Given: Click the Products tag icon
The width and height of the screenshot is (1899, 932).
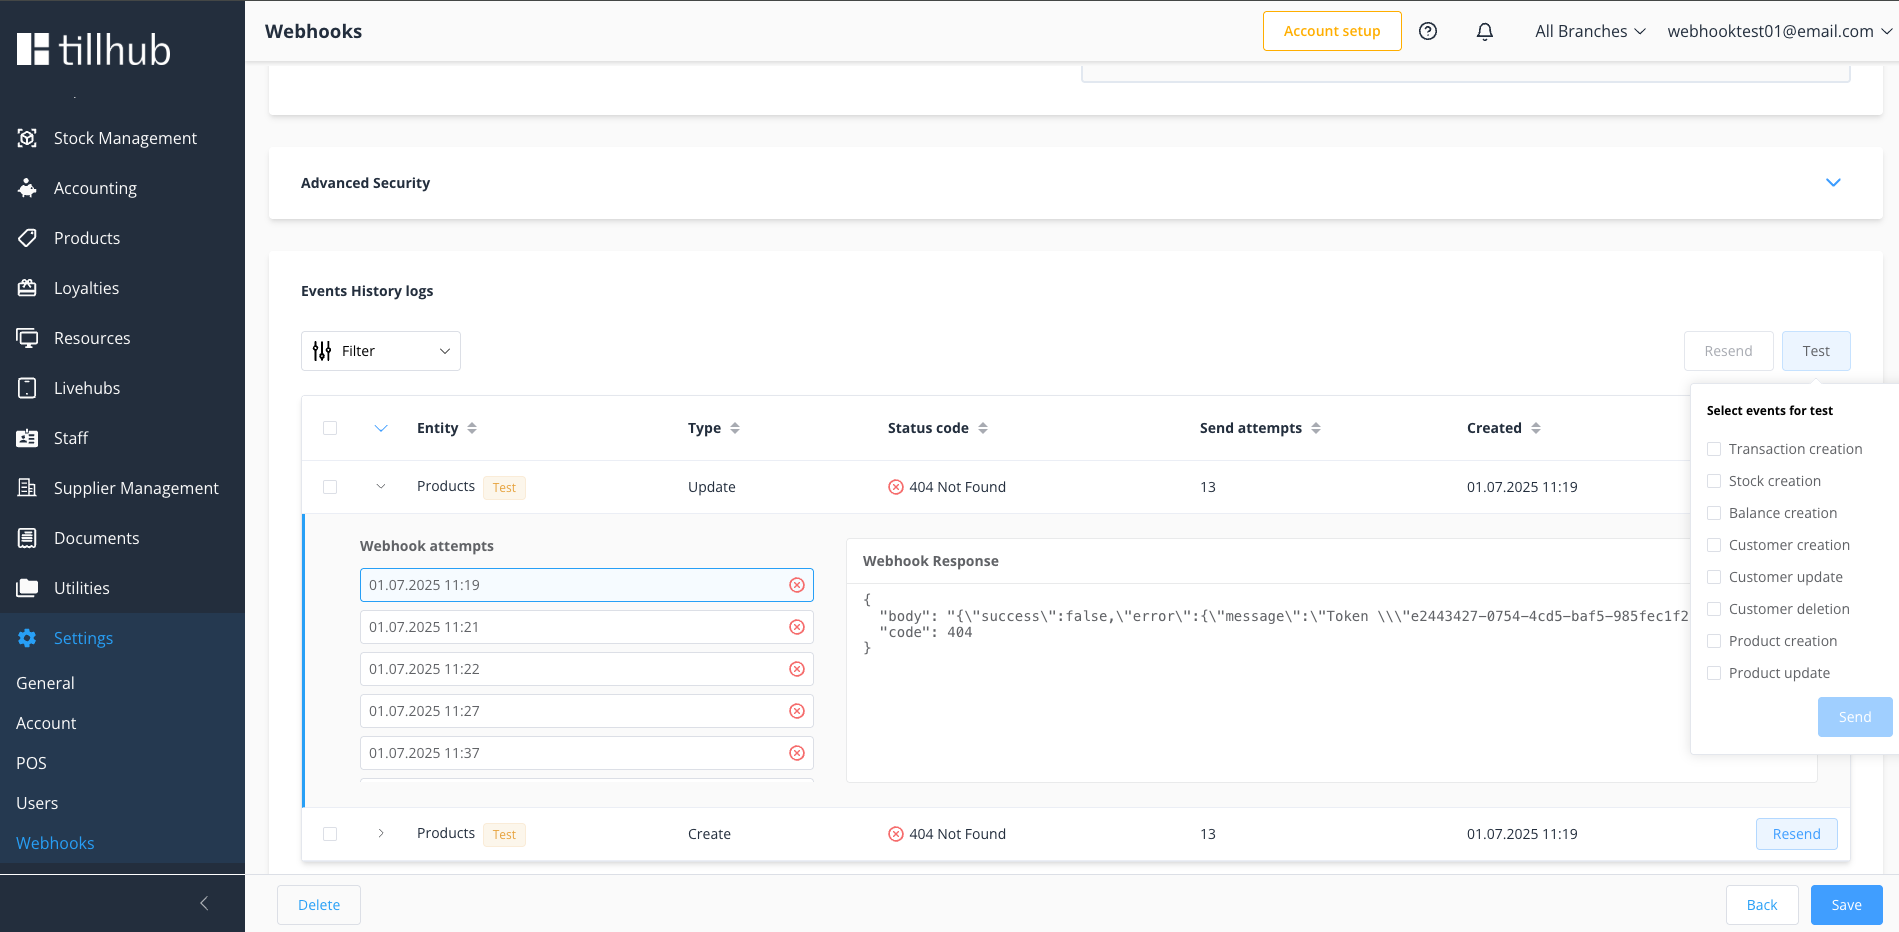Looking at the screenshot, I should point(28,238).
